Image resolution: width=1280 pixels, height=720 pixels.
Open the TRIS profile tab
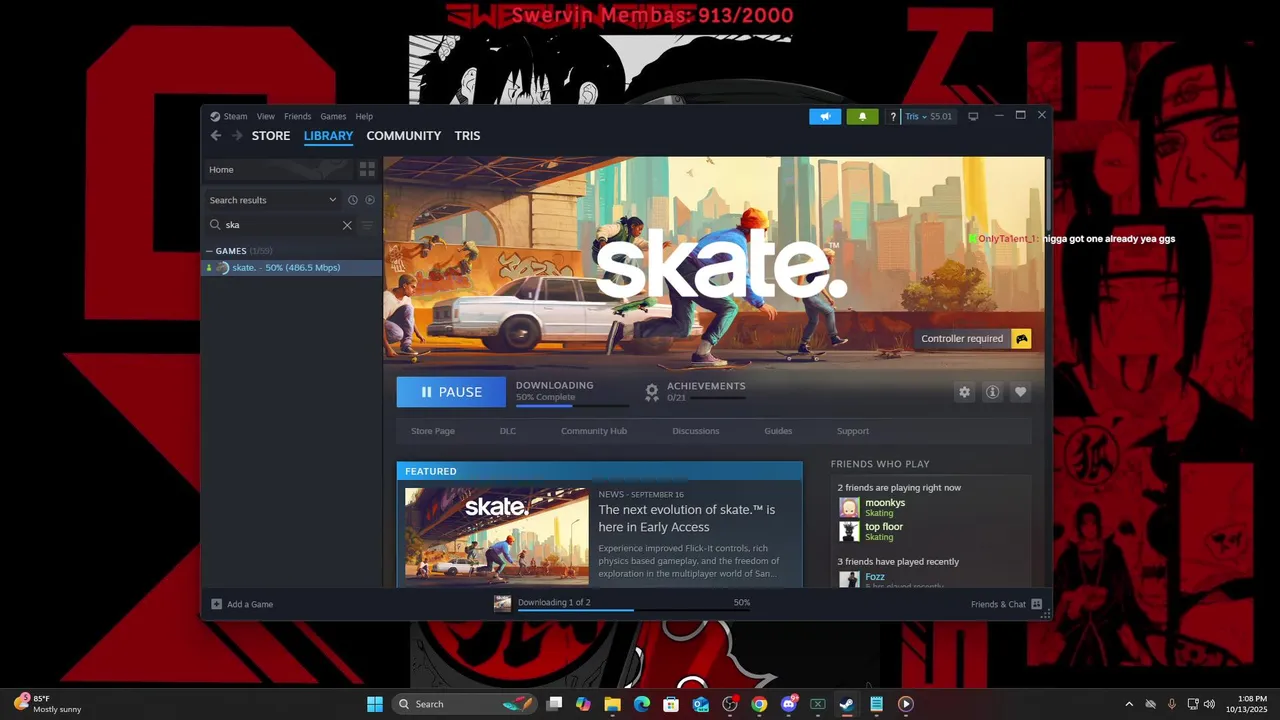coord(467,136)
